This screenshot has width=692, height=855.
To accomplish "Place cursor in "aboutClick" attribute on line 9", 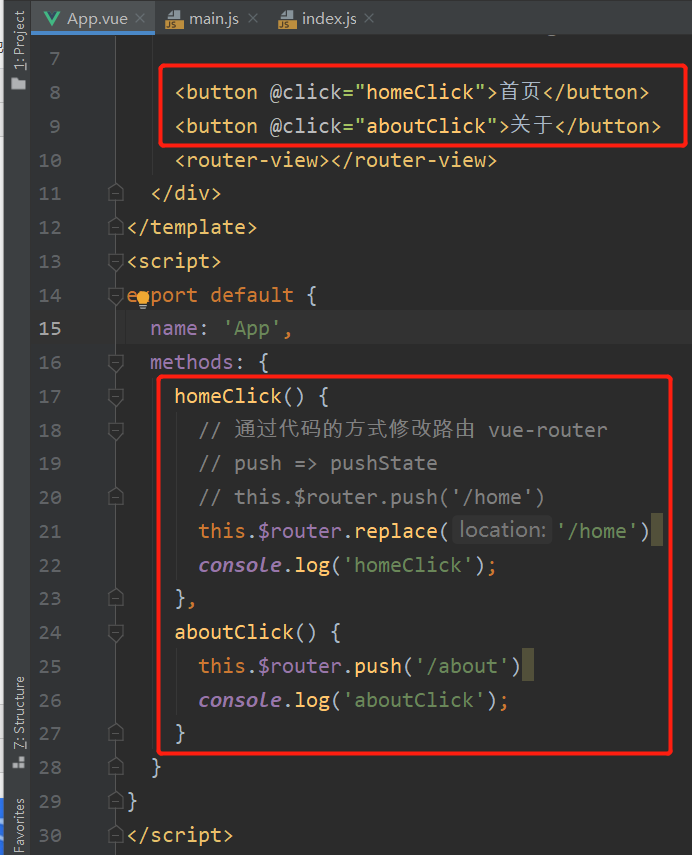I will [426, 126].
